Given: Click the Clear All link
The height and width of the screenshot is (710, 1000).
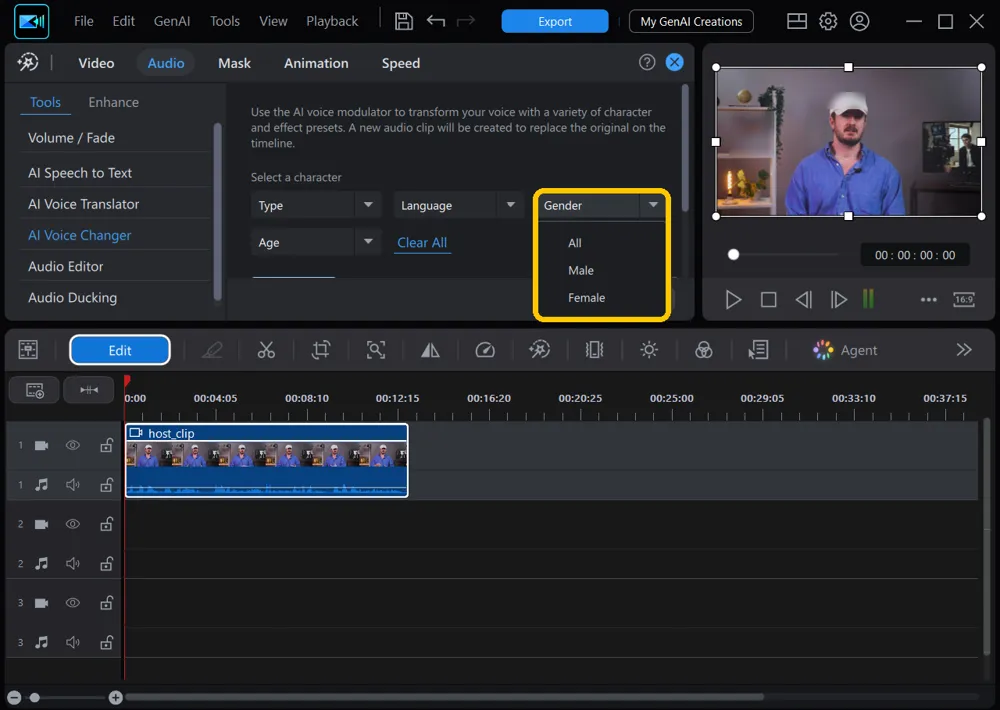Looking at the screenshot, I should pos(422,242).
